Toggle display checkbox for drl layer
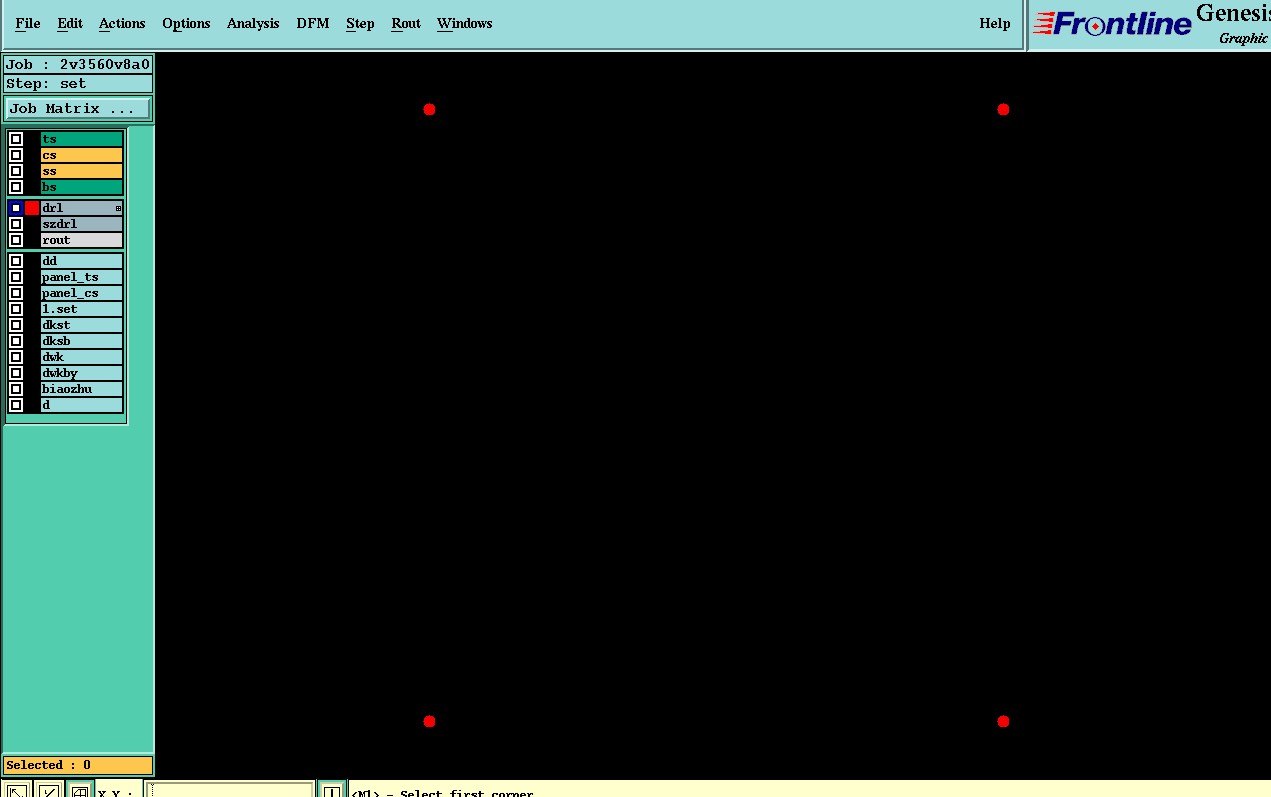 [x=16, y=208]
